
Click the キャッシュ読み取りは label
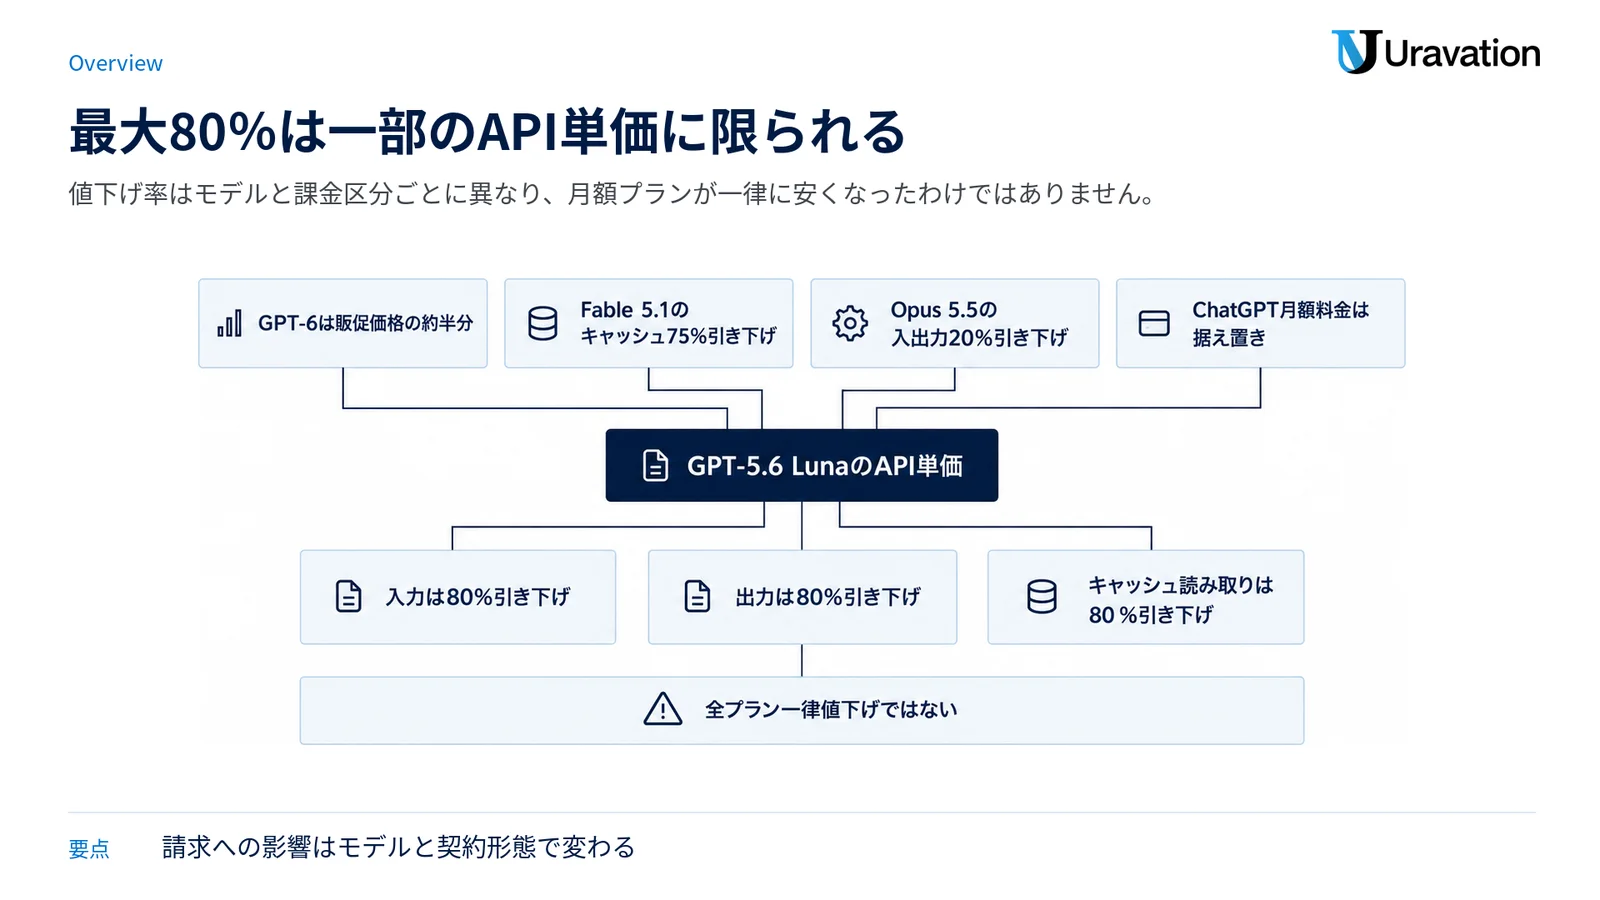tap(1181, 585)
